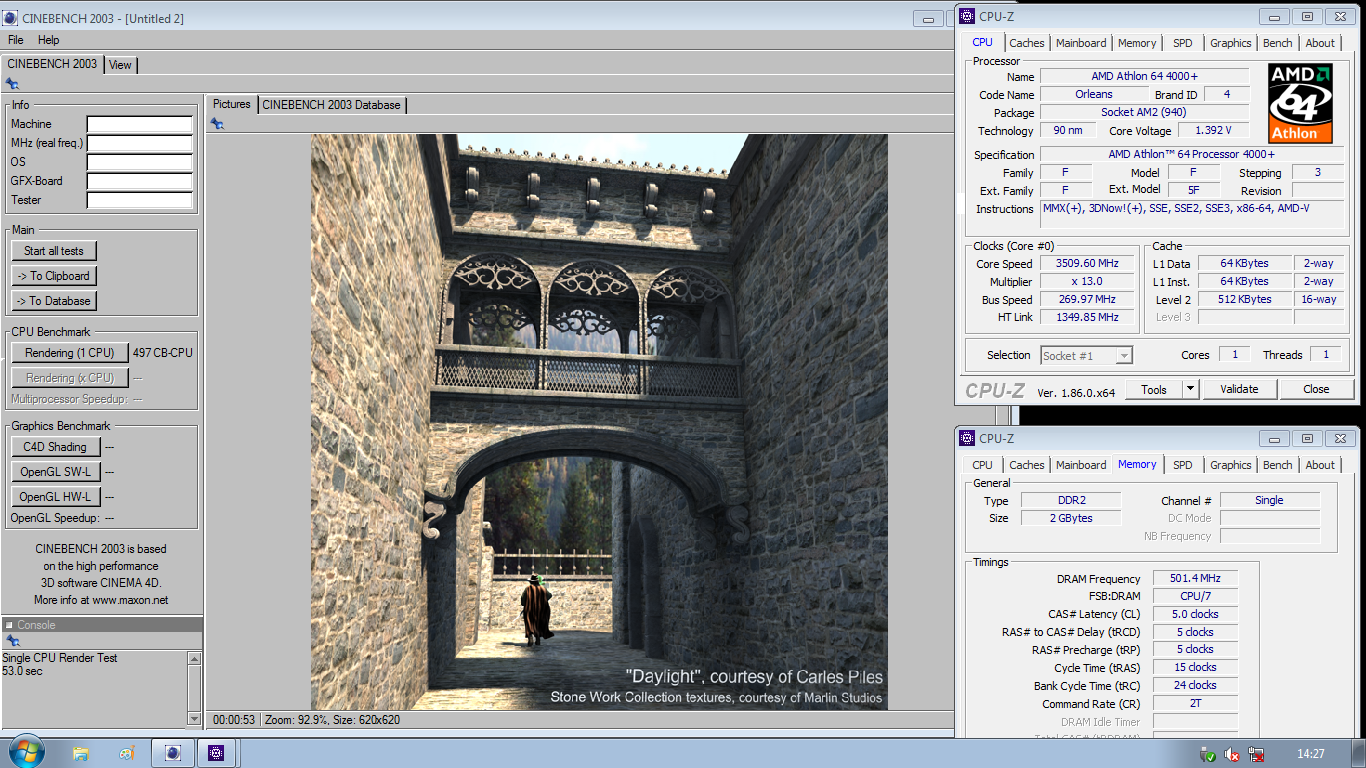The height and width of the screenshot is (768, 1366).
Task: Click the -> To Database button
Action: (x=54, y=301)
